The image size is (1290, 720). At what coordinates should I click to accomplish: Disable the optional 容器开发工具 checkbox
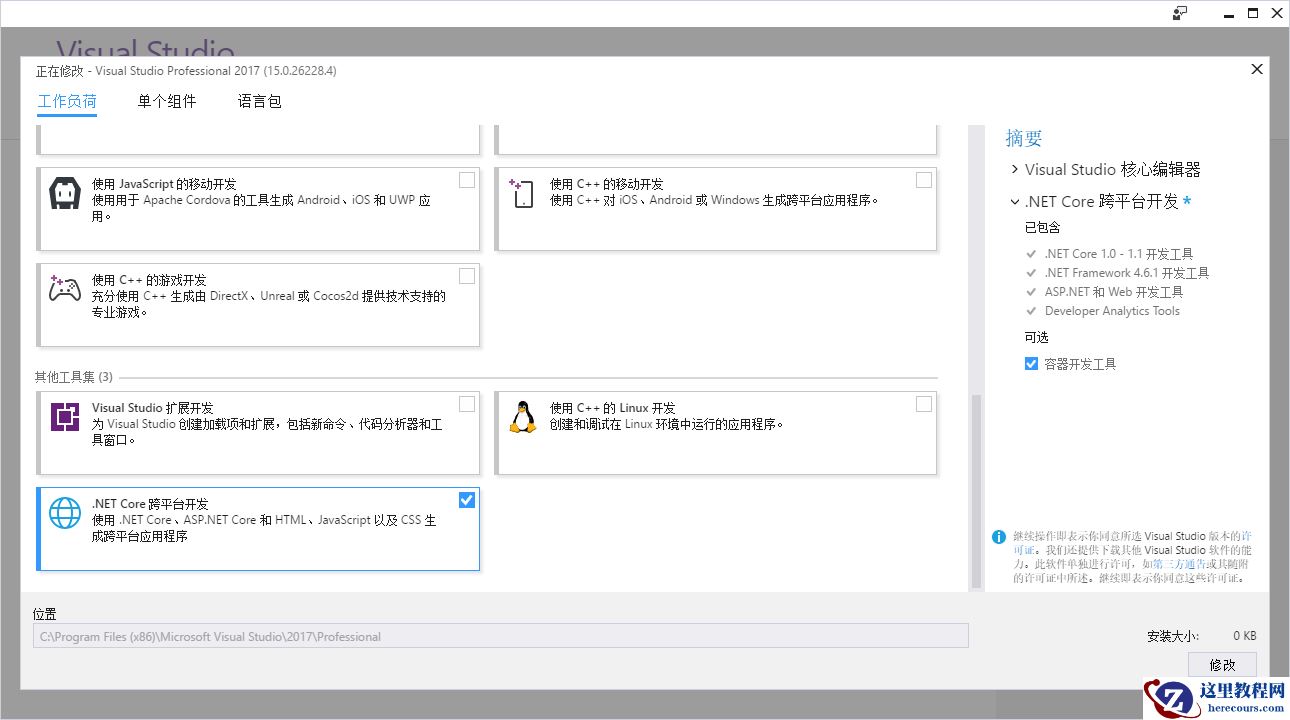1031,364
